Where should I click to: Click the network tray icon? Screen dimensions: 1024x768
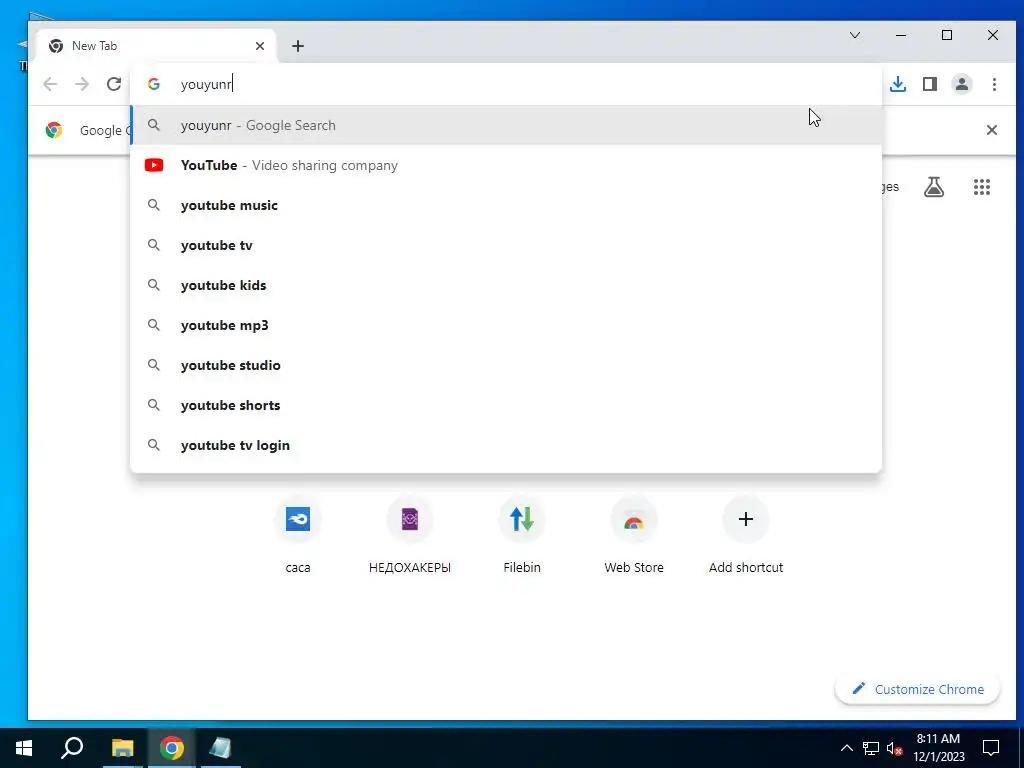pyautogui.click(x=871, y=748)
